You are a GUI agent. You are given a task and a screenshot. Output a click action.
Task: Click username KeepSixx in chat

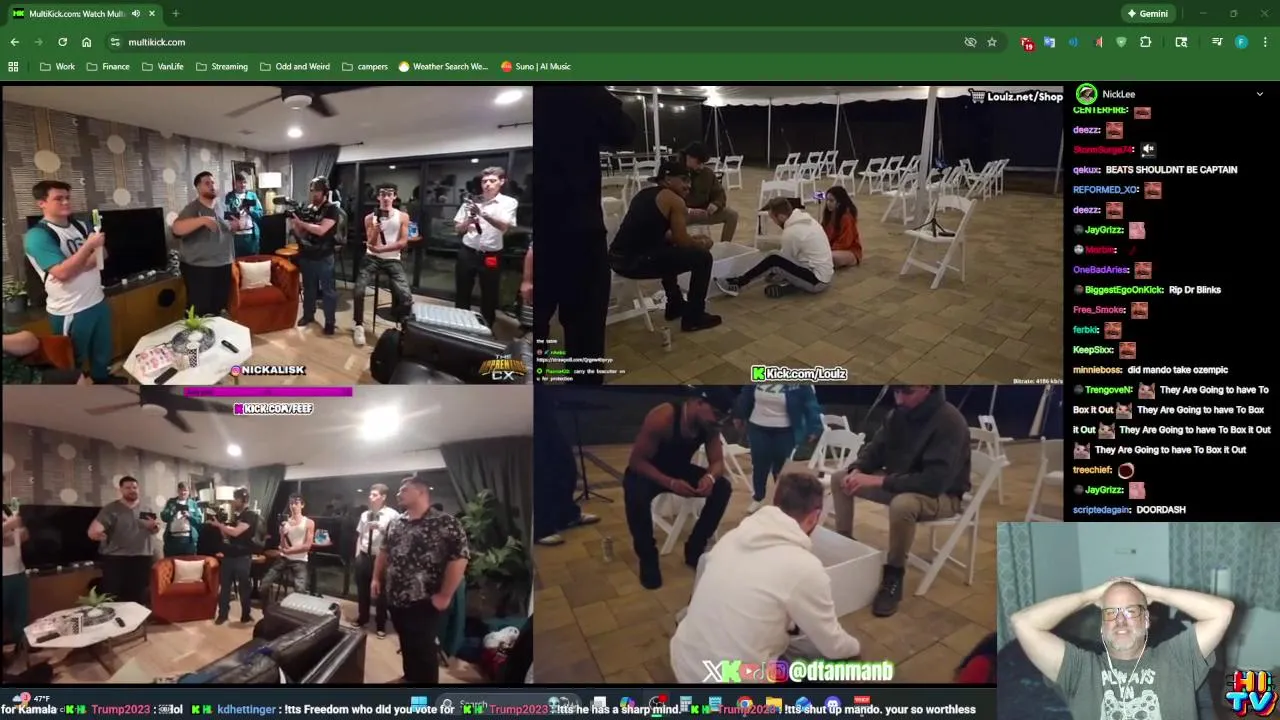coord(1093,350)
